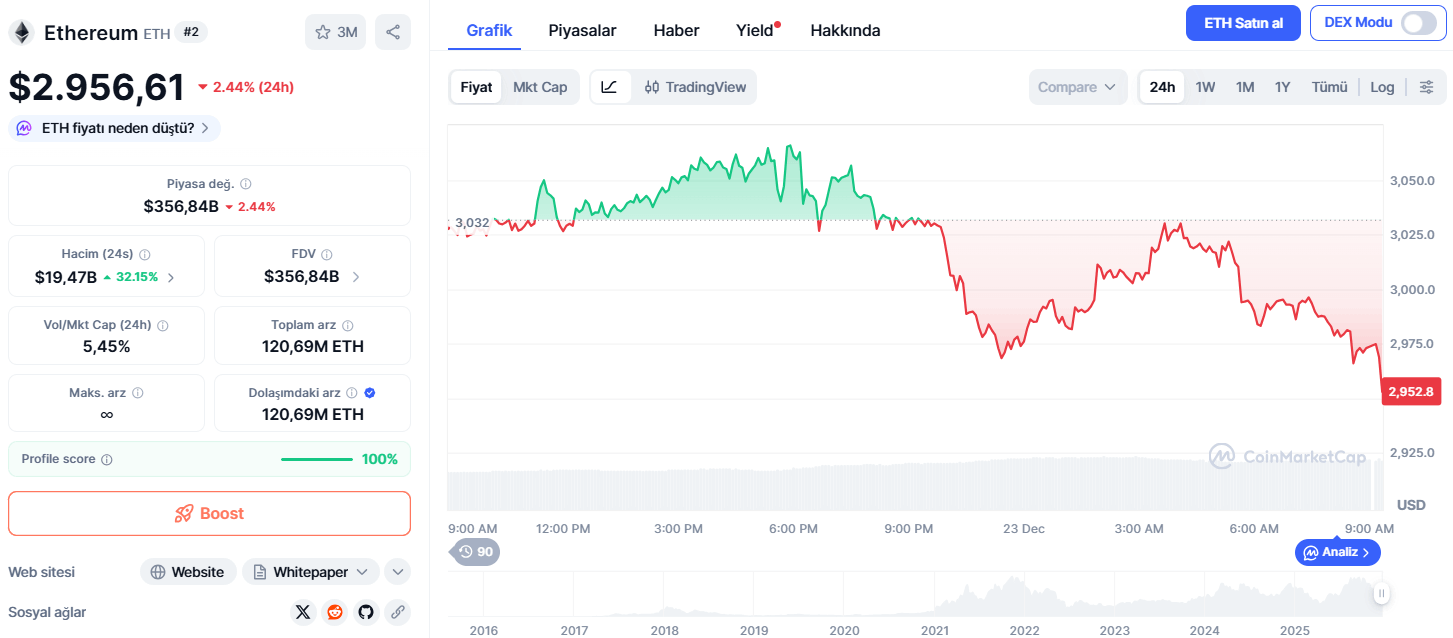1453x638 pixels.
Task: Expand more website links chevron
Action: click(397, 572)
